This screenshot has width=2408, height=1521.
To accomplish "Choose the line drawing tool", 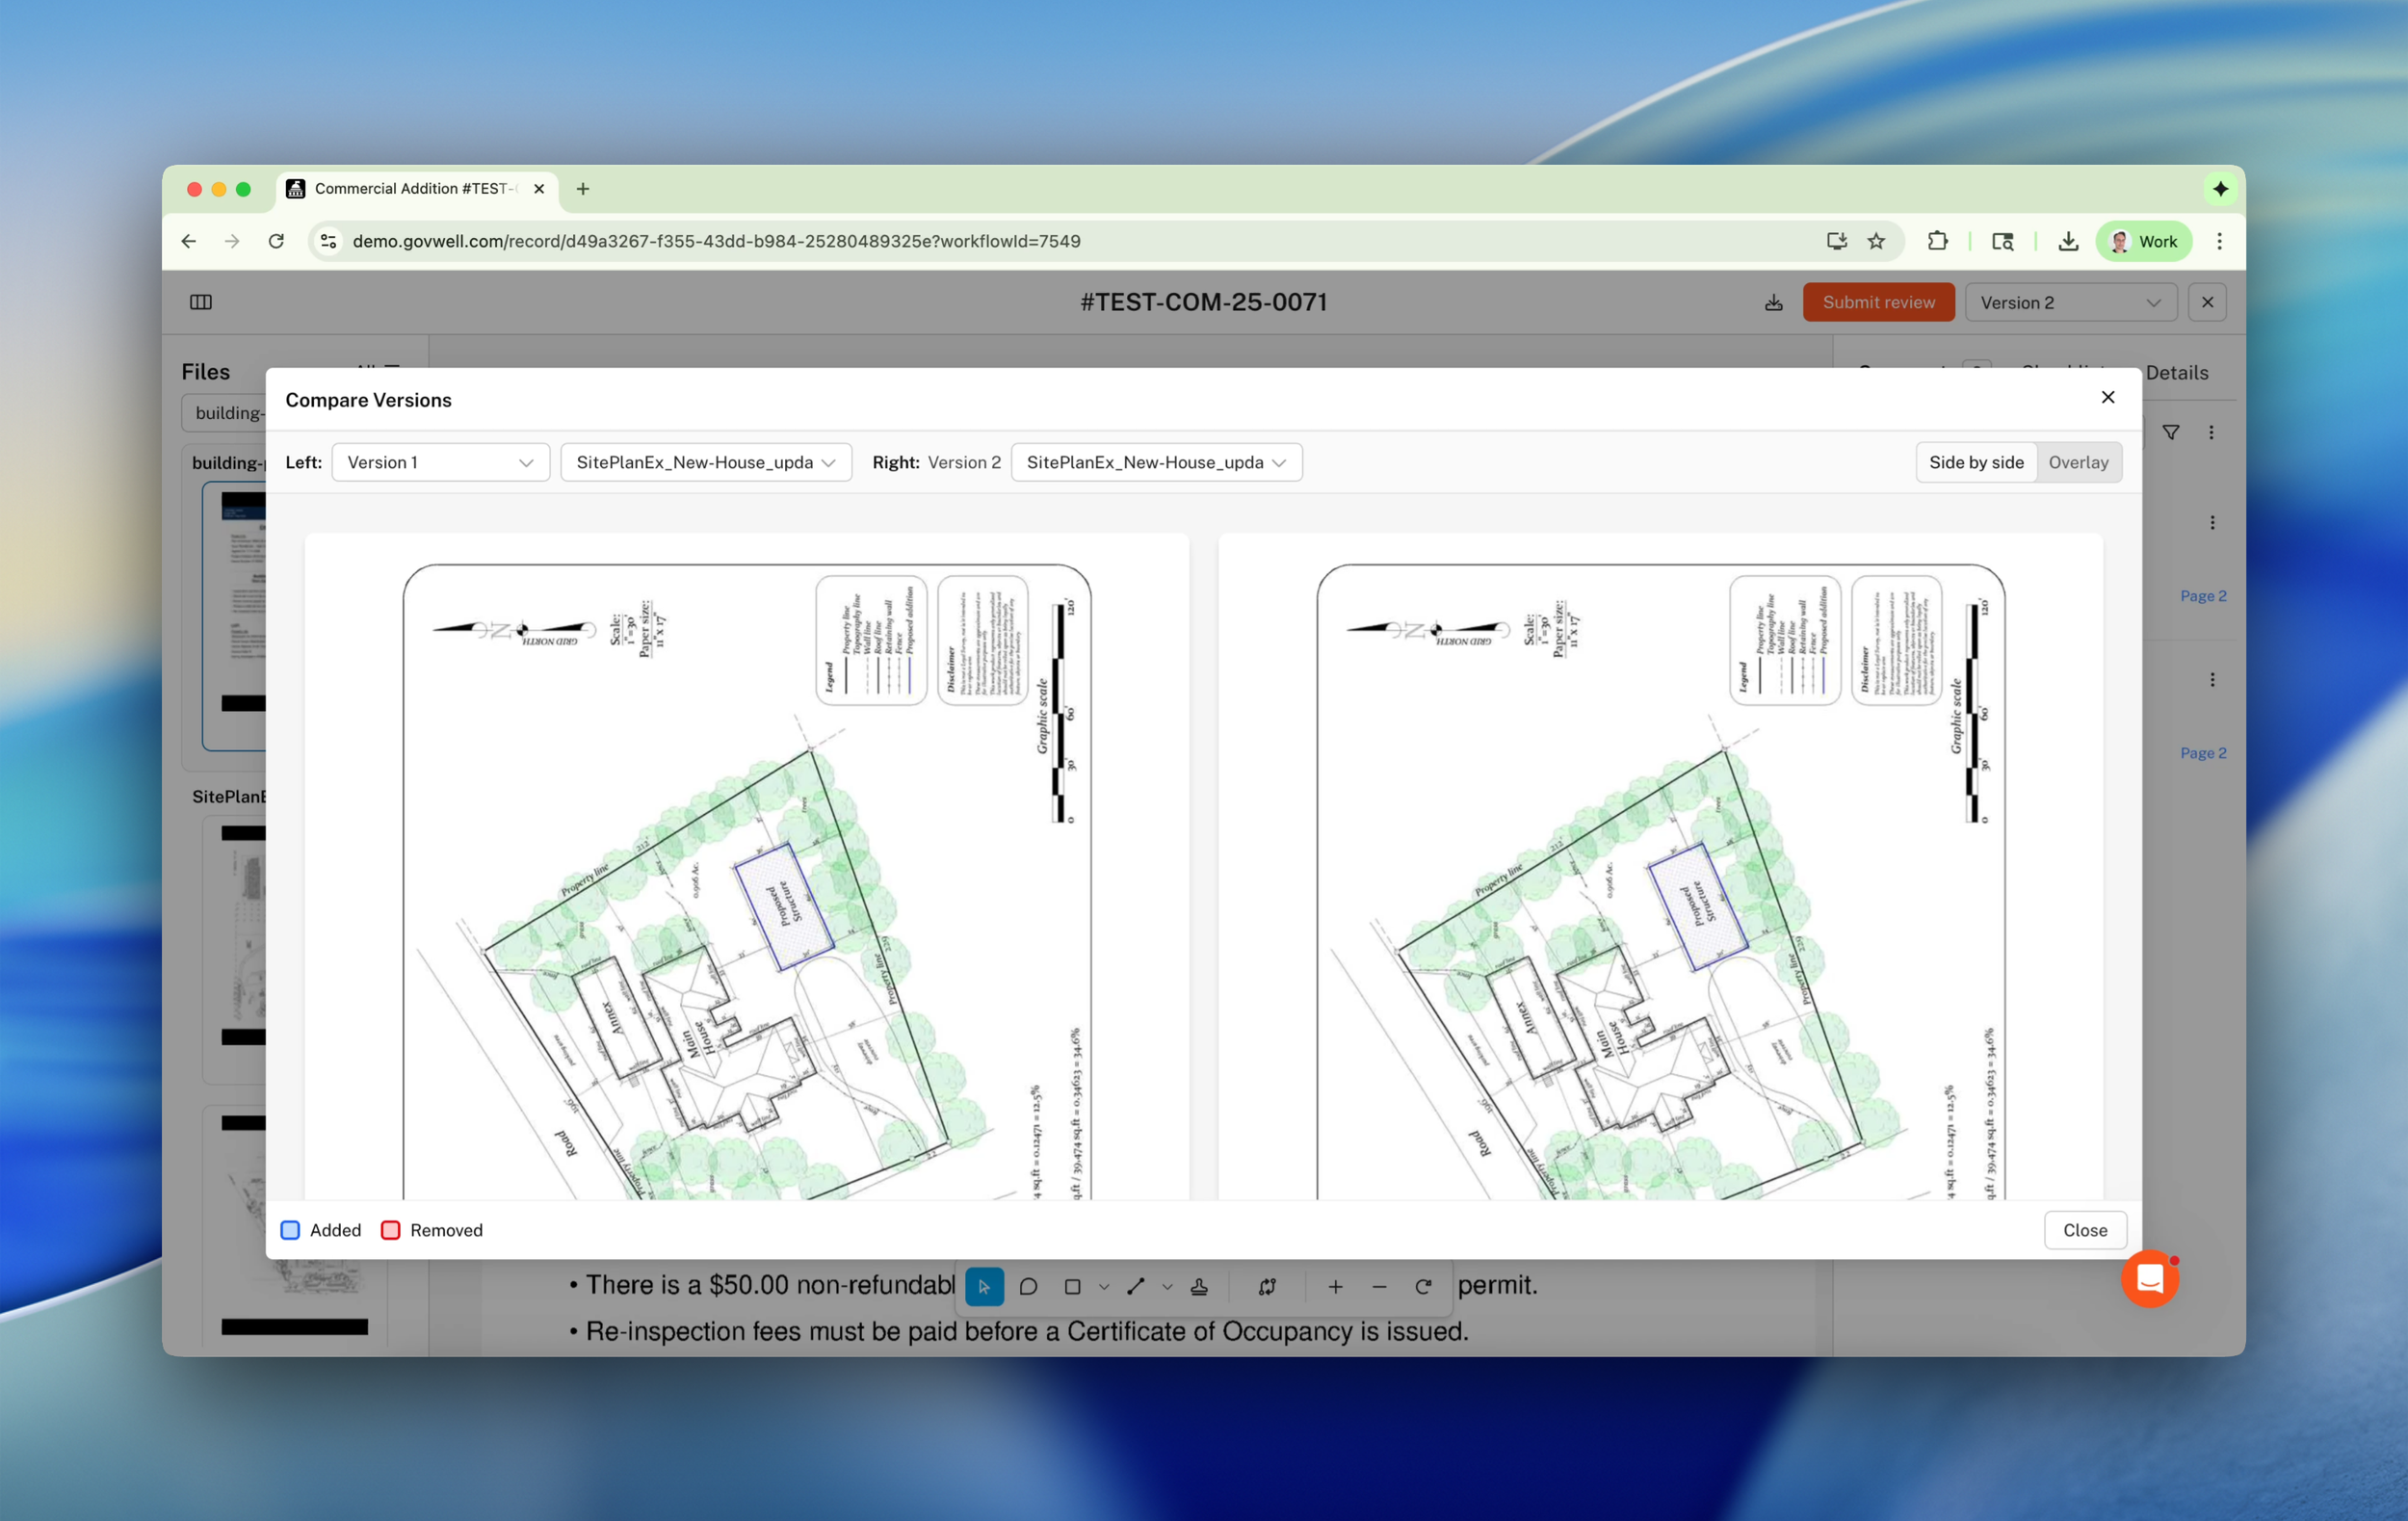I will tap(1135, 1287).
